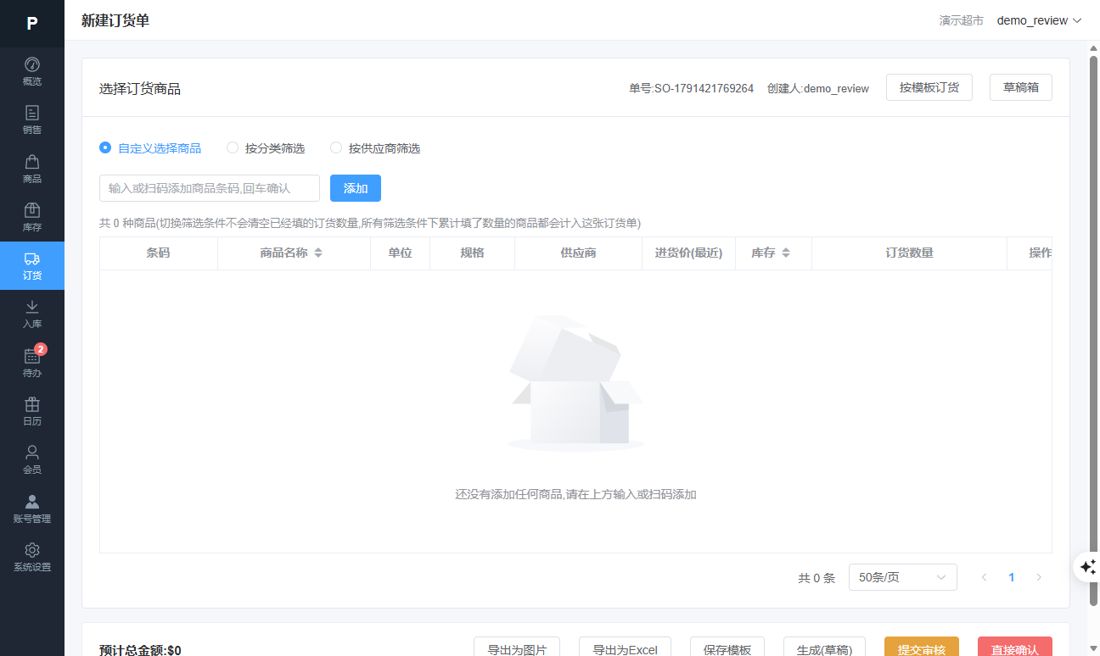Viewport: 1100px width, 656px height.
Task: Click 导出为Excel export button
Action: [x=625, y=649]
